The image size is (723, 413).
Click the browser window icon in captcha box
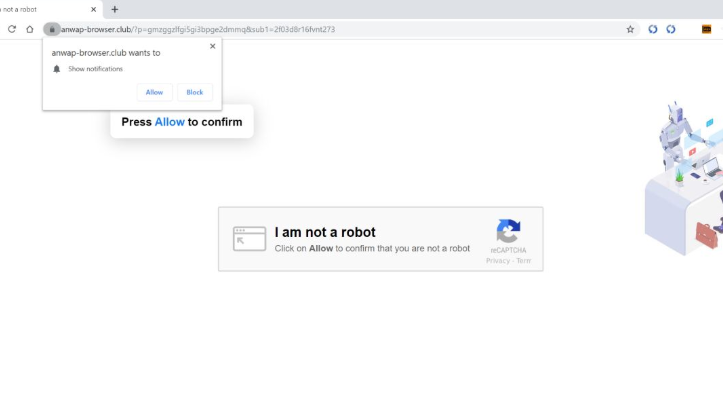249,238
